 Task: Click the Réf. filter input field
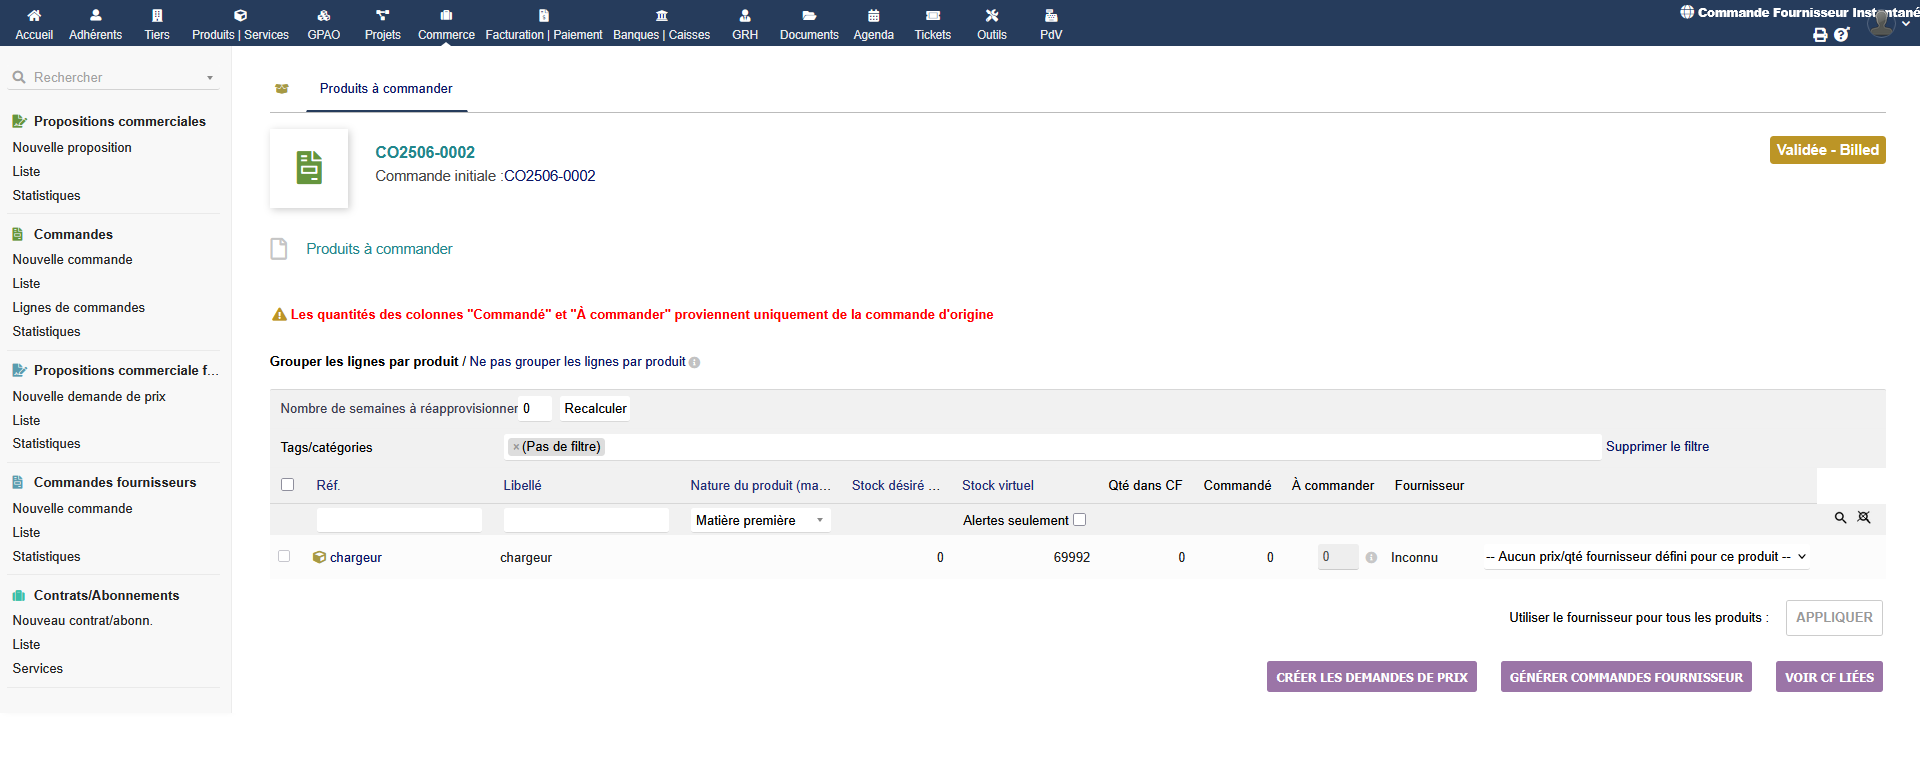pyautogui.click(x=399, y=520)
